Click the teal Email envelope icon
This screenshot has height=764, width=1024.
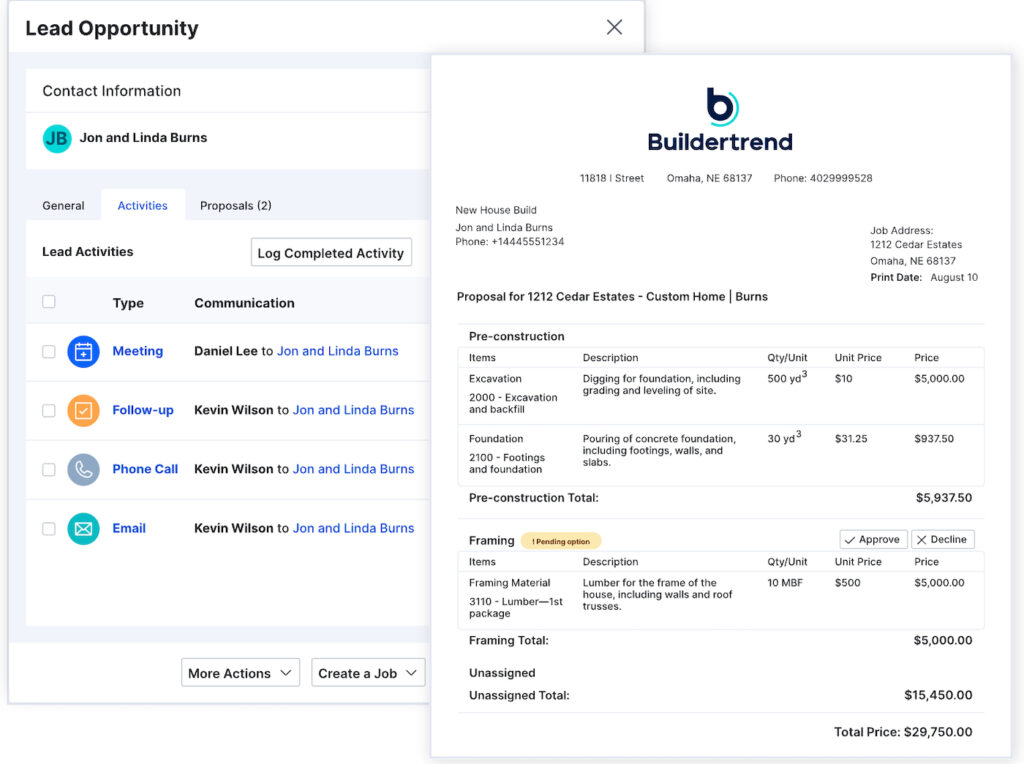[x=83, y=529]
